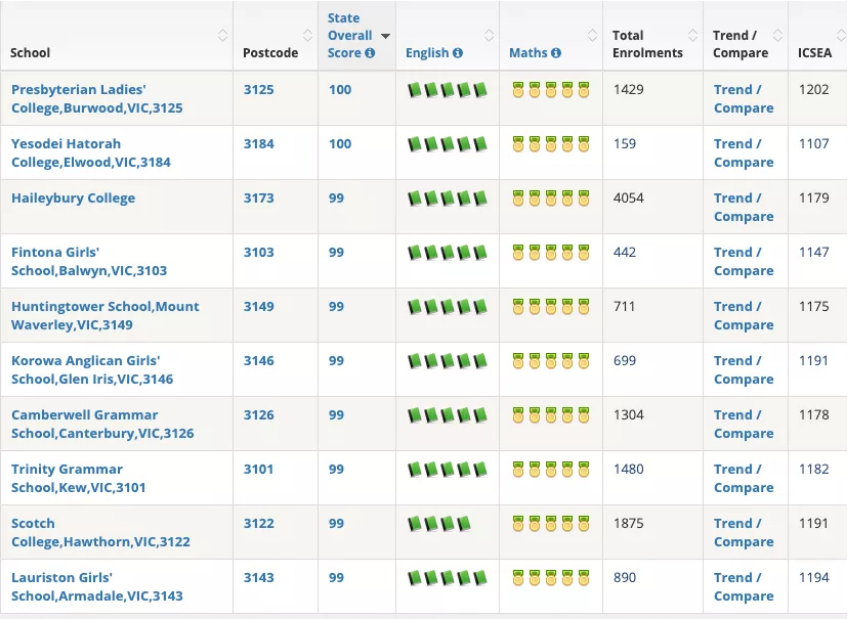Open postcode 3125 link

258,90
